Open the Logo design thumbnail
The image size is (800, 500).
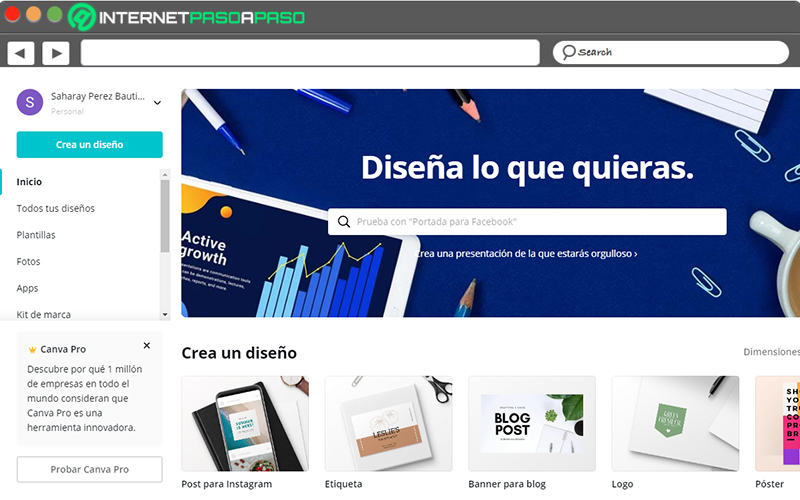(x=675, y=423)
